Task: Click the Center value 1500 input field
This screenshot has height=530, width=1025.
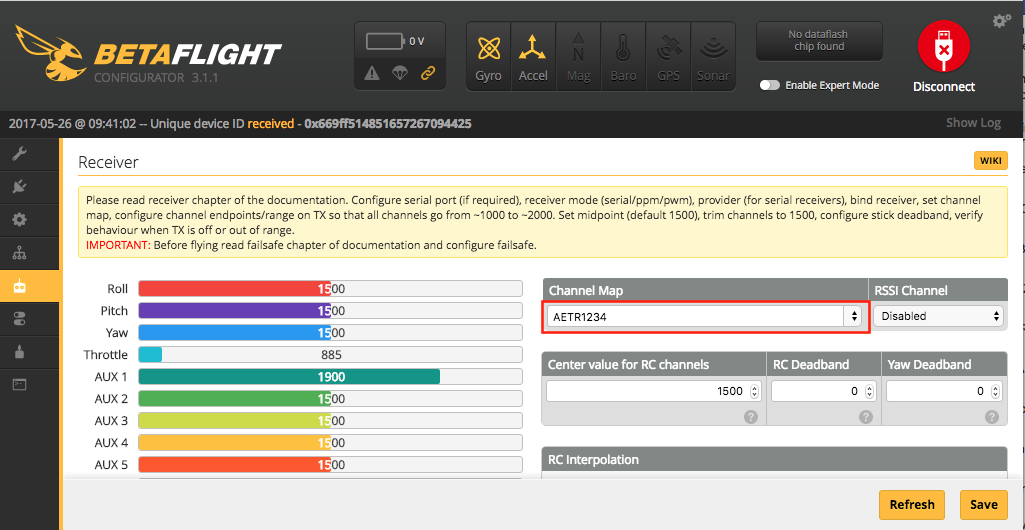Action: (x=654, y=391)
